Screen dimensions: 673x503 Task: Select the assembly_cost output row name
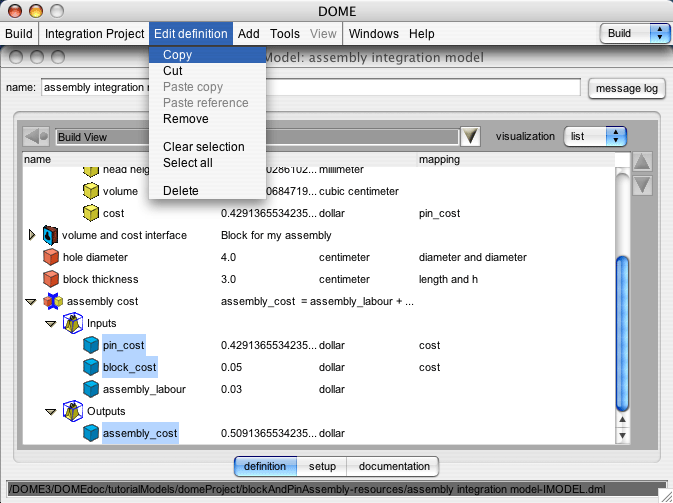pos(140,433)
